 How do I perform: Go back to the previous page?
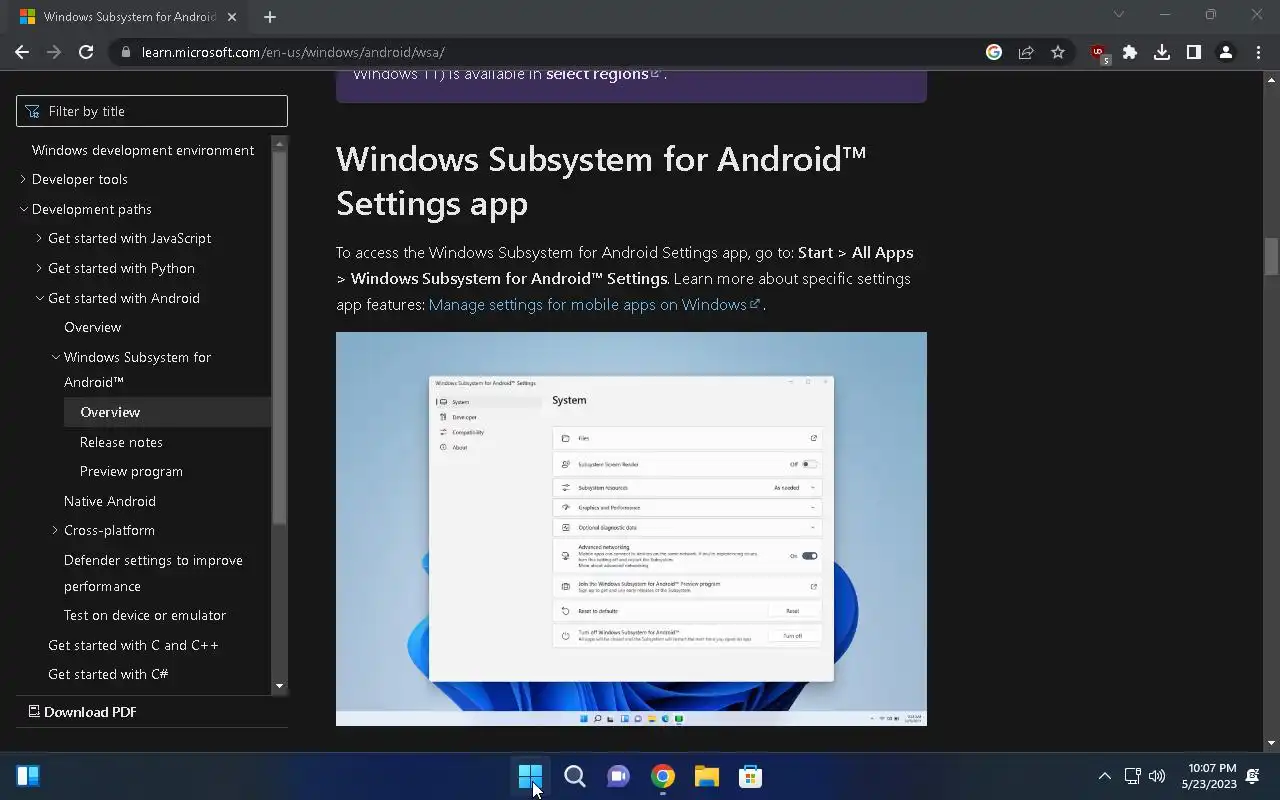point(22,52)
